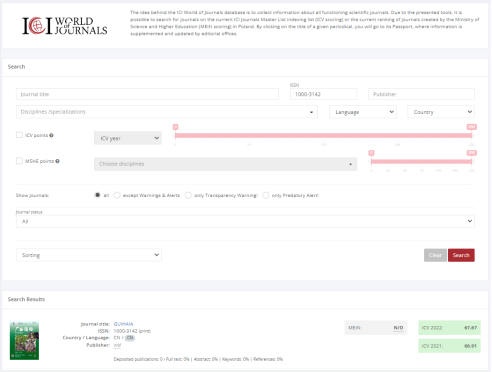Screen dimensions: 492x372
Task: Select 'only Transparency Warning' radio option
Action: click(x=188, y=195)
